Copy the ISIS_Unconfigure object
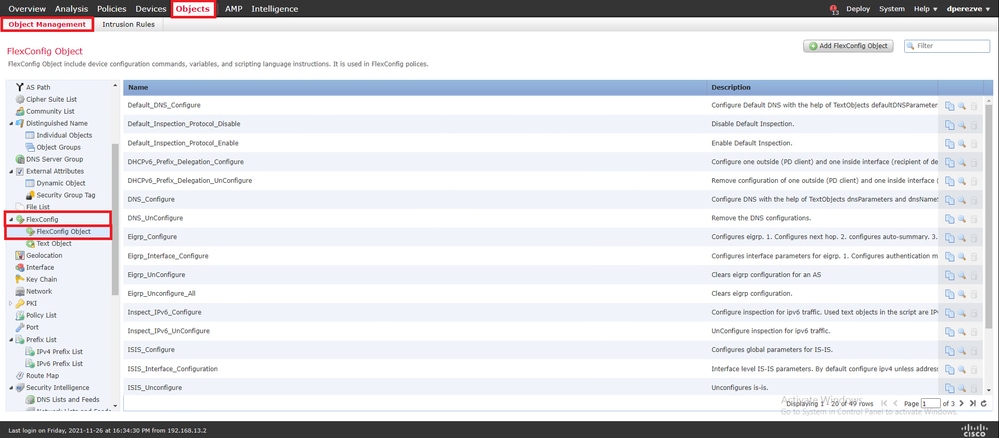This screenshot has width=999, height=438. pos(949,388)
